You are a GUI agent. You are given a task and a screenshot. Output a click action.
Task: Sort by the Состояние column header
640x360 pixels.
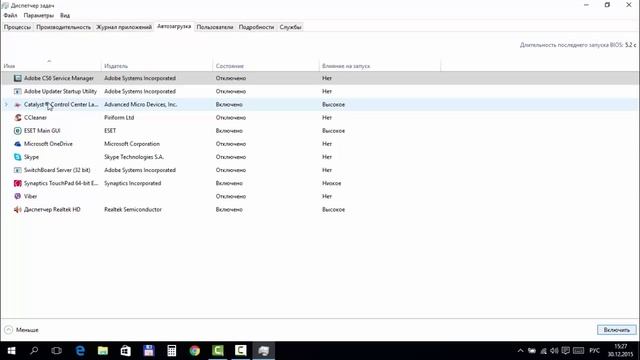266,65
